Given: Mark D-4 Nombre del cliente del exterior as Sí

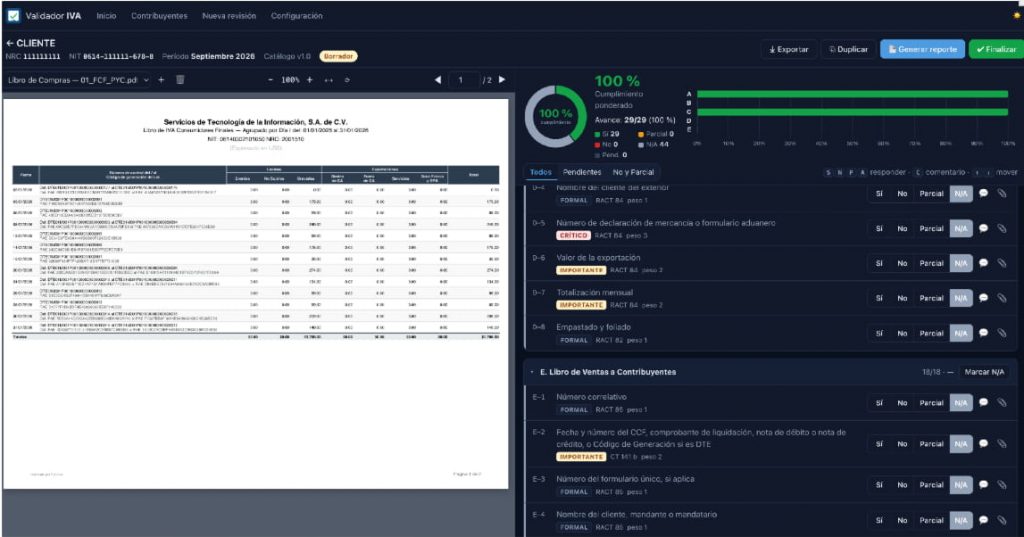Looking at the screenshot, I should coord(879,193).
